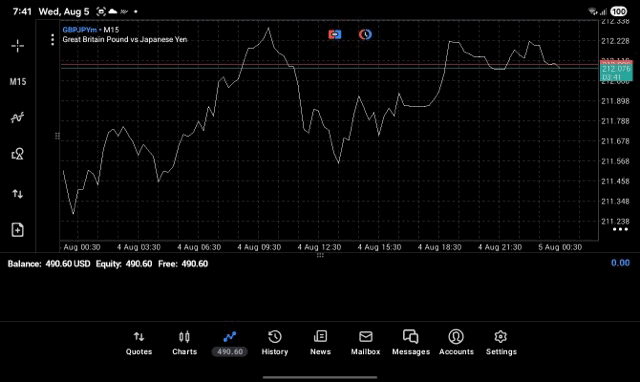Open the Messages tab
This screenshot has width=640, height=382.
411,343
